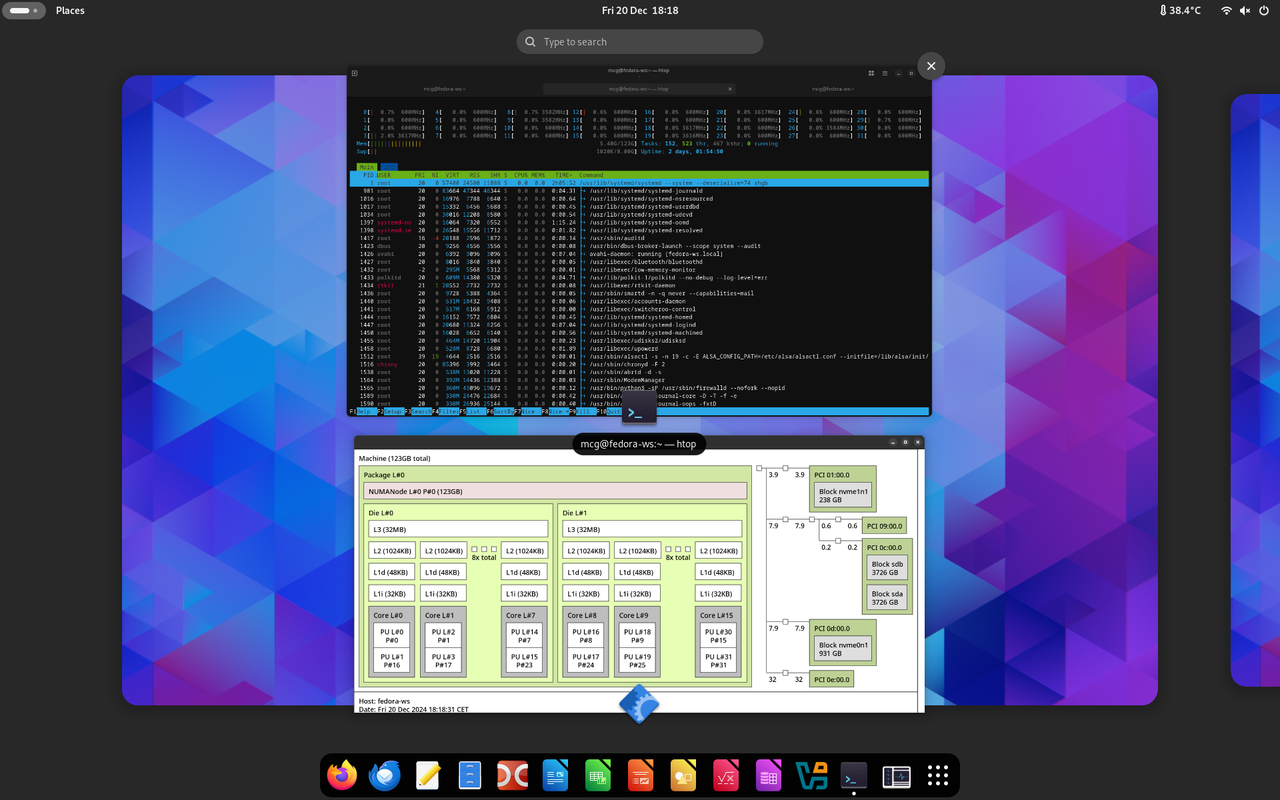Show all applications grid
Viewport: 1280px width, 800px height.
pyautogui.click(x=938, y=775)
